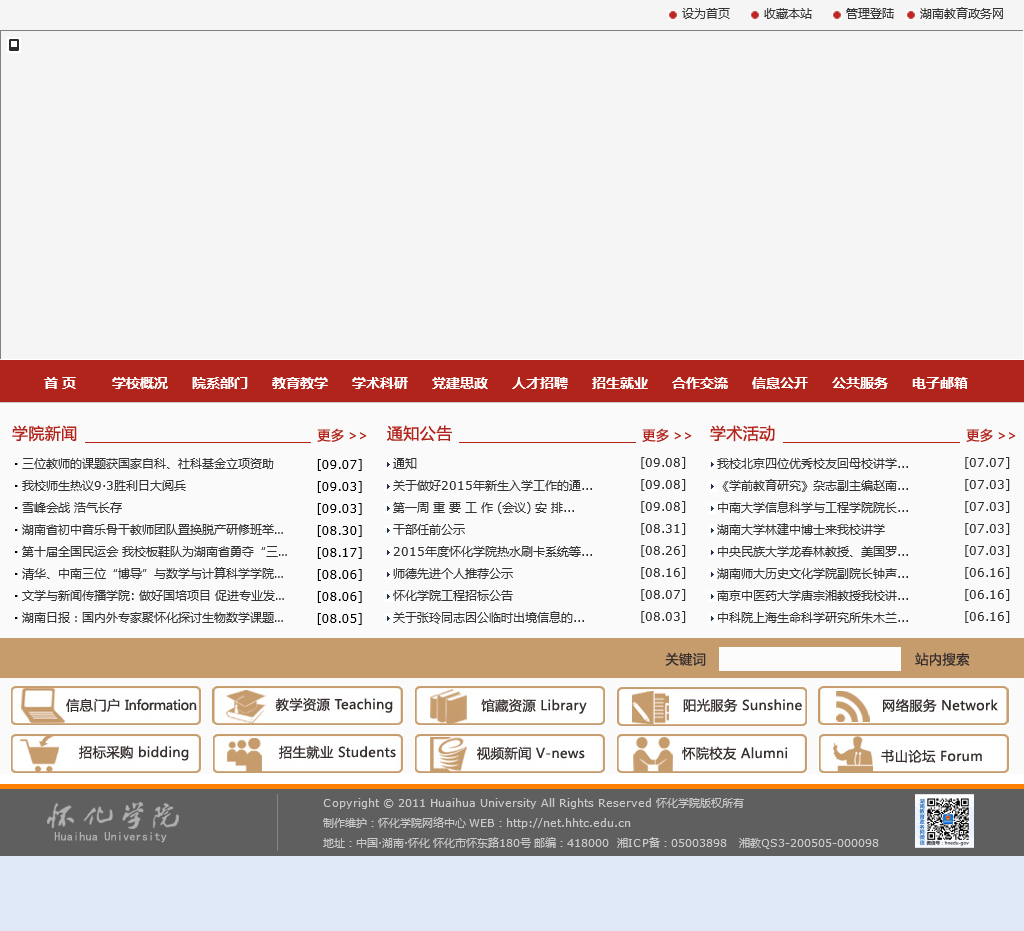Click the laptop icon for 信息门户 Information
1024x931 pixels.
click(38, 706)
